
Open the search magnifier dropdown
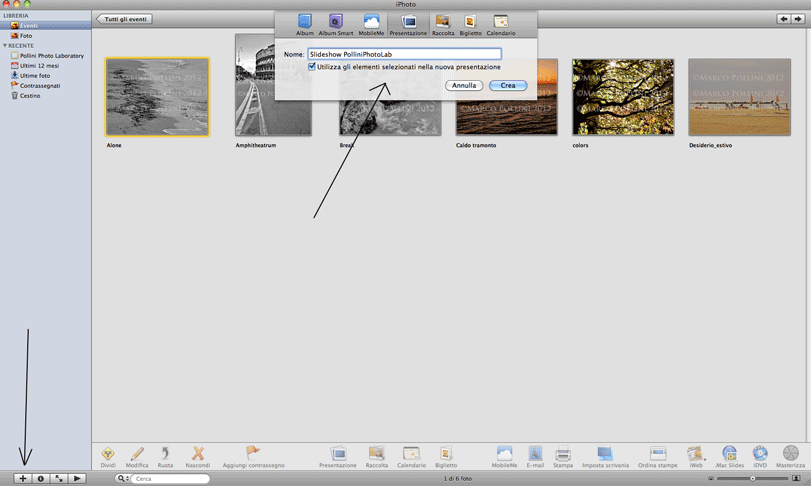(123, 478)
